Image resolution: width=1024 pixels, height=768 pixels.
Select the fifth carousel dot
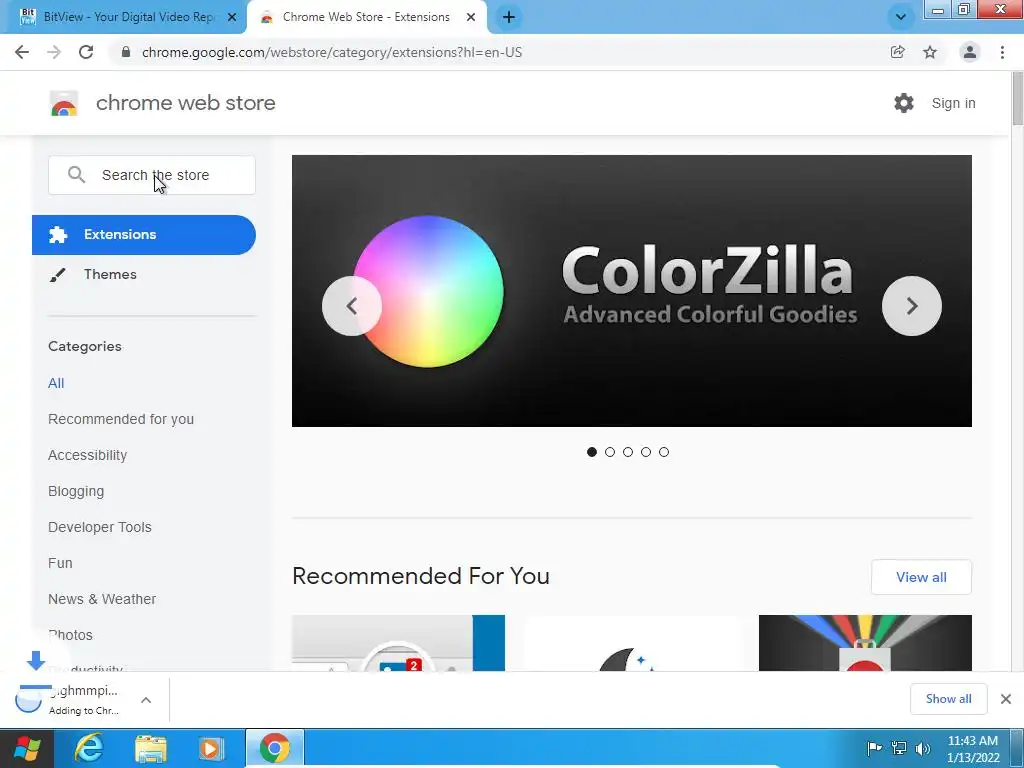click(x=664, y=452)
